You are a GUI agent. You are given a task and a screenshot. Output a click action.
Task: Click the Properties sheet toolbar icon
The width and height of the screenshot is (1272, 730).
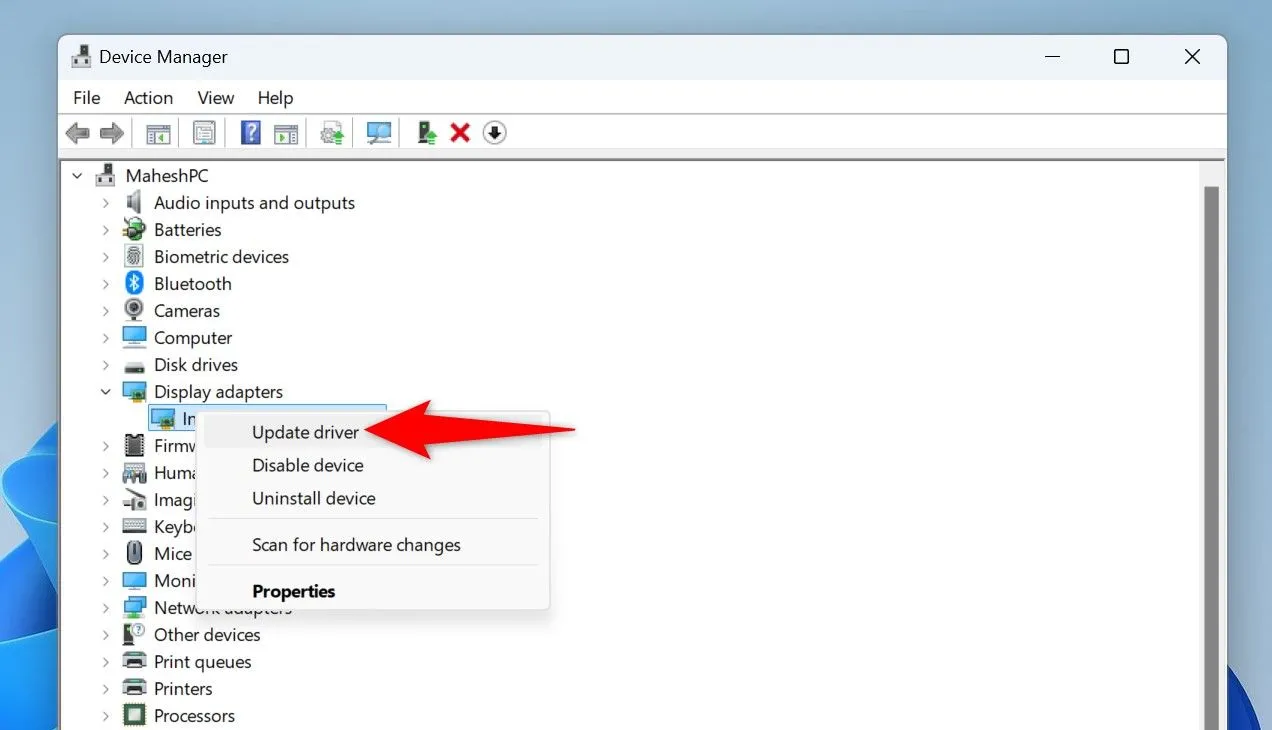(x=204, y=132)
